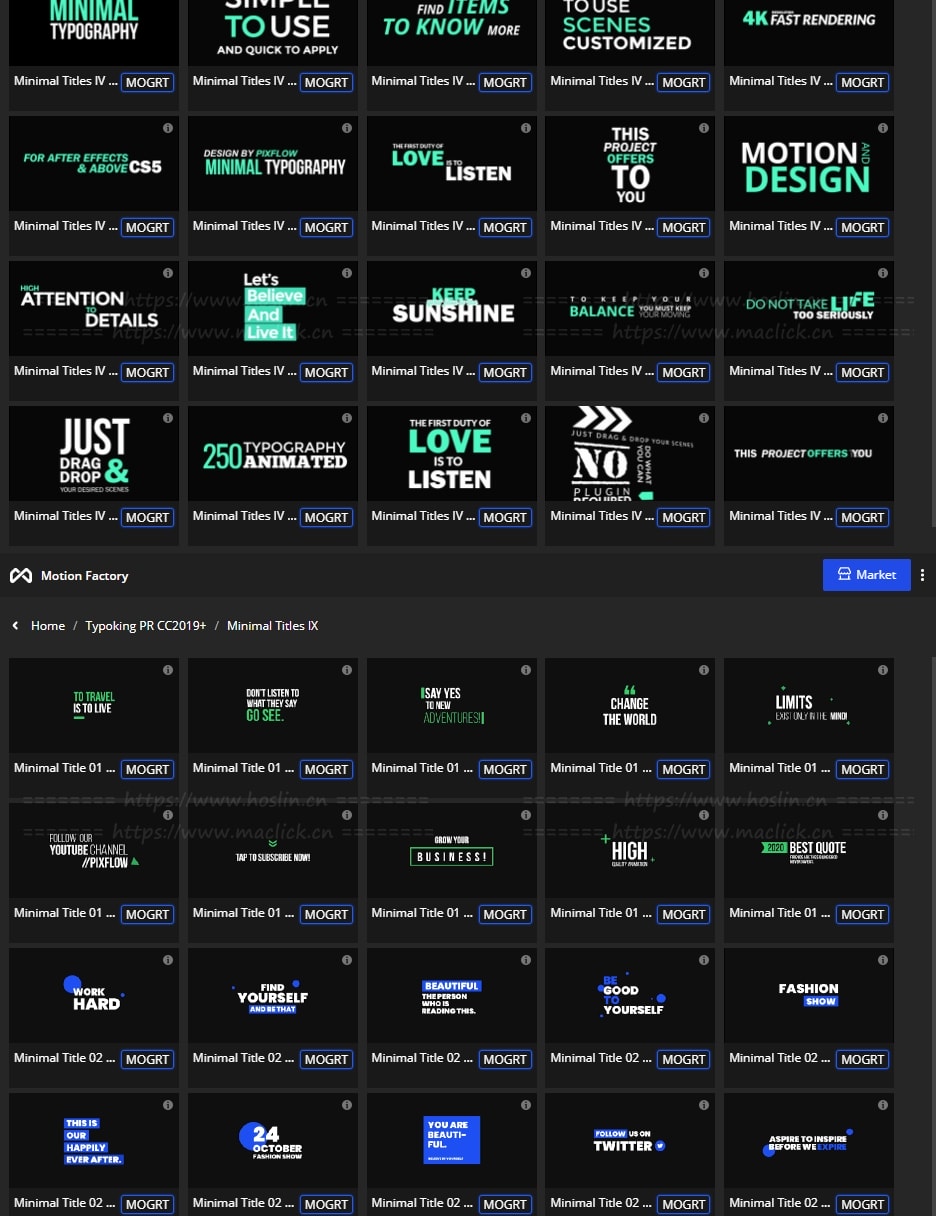This screenshot has height=1216, width=936.
Task: Click 'Minimal Titles IV' label under 'Keep Sunshine'
Action: pos(422,371)
